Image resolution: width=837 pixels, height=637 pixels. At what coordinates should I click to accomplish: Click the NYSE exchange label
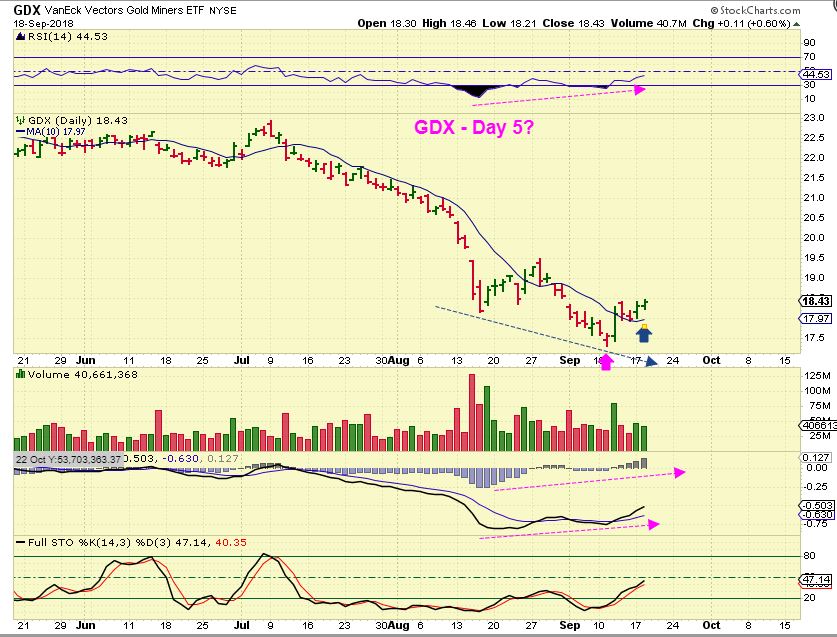223,11
